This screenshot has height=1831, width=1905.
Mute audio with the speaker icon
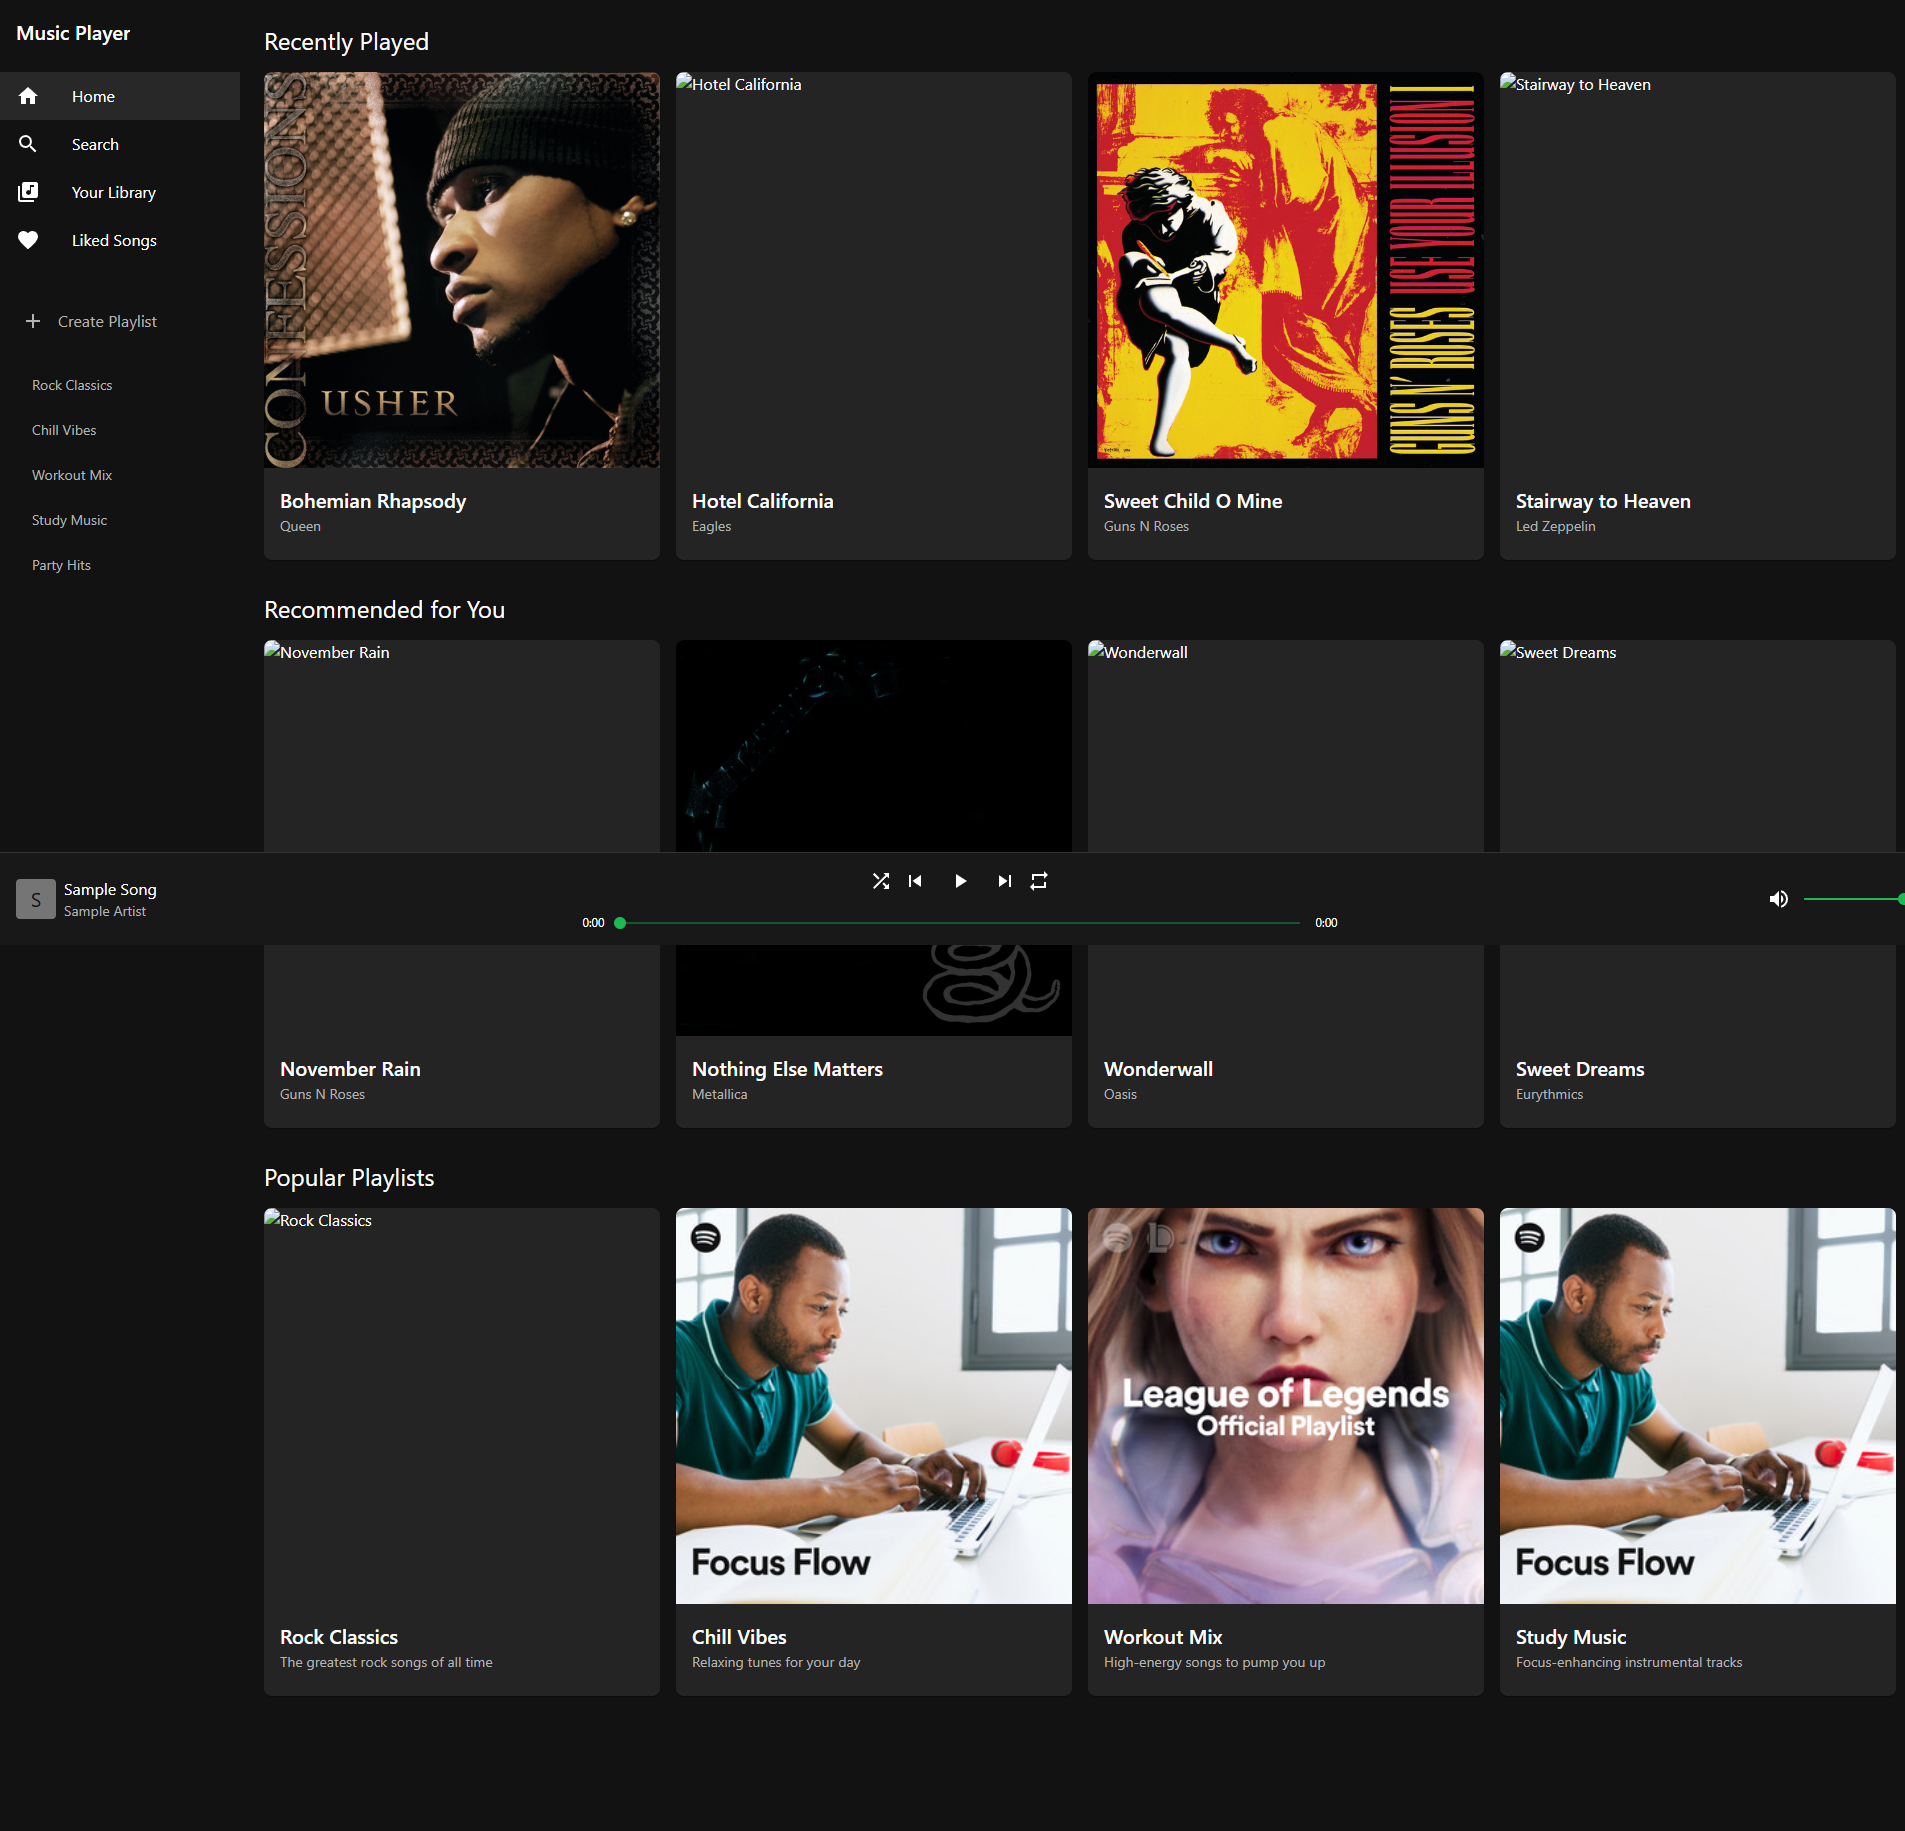tap(1779, 898)
